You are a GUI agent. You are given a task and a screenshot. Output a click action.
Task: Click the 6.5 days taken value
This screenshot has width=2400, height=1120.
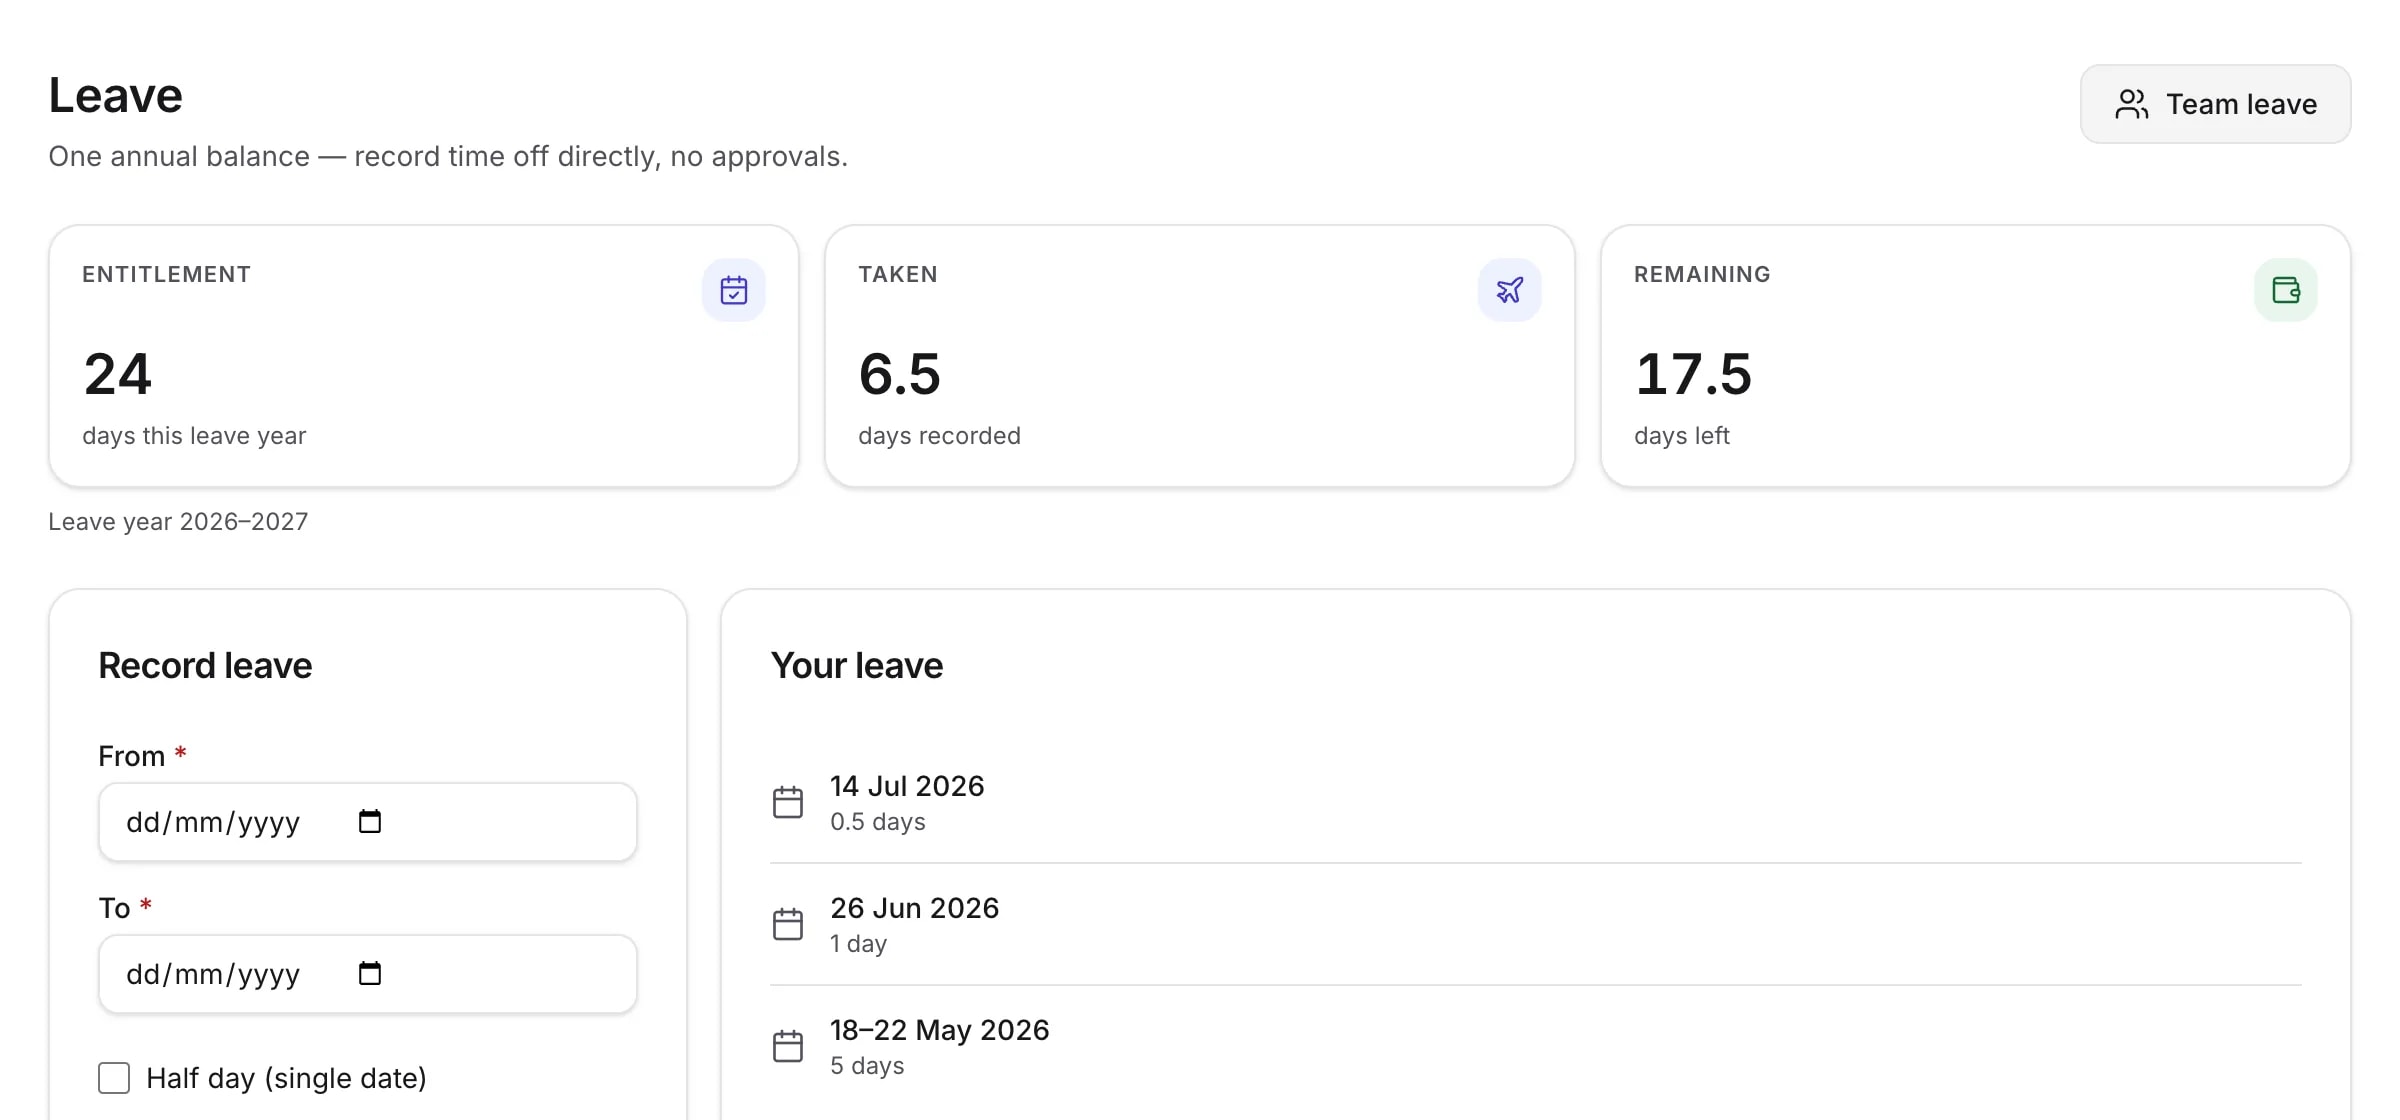tap(899, 374)
